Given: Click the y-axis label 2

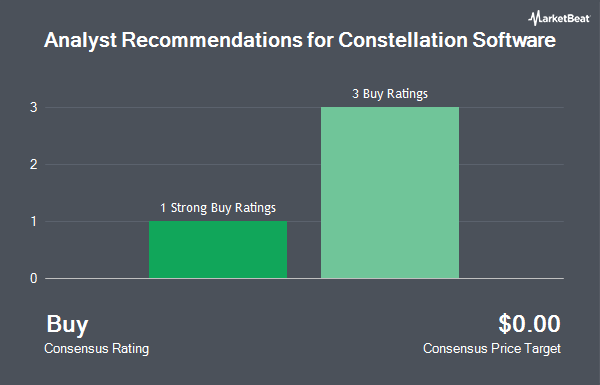Looking at the screenshot, I should pos(34,165).
